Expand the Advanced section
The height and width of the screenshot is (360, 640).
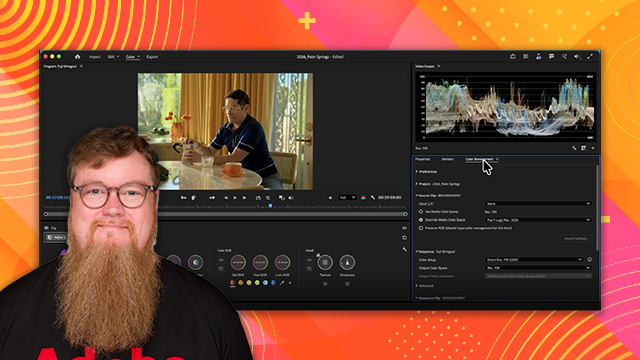click(417, 286)
